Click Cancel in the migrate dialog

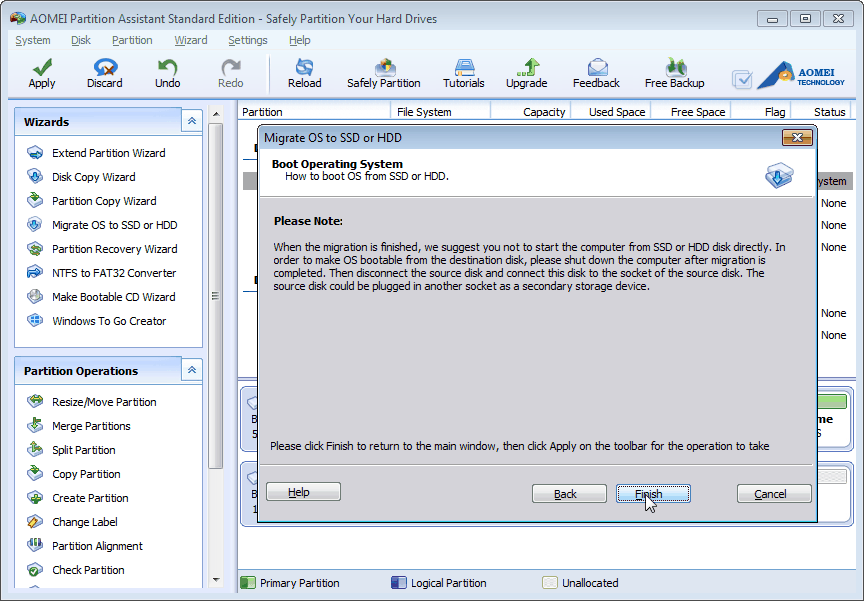tap(774, 494)
